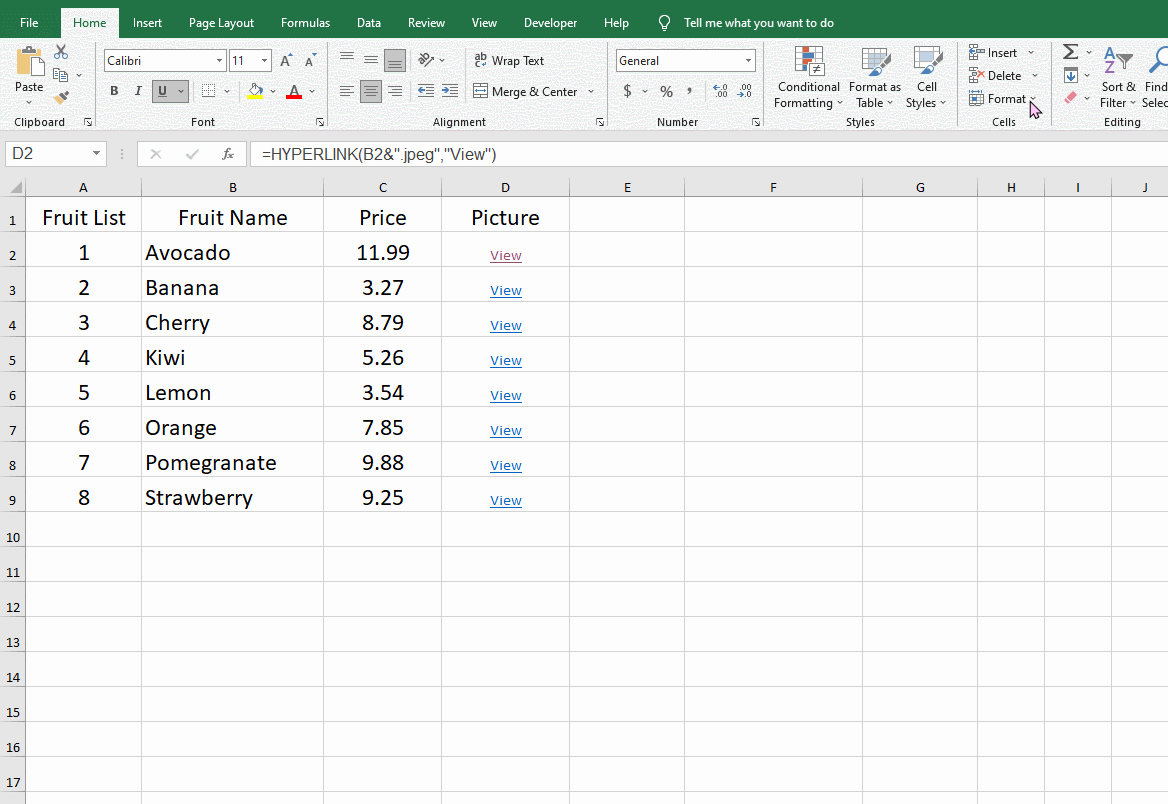Toggle Merge & Center
This screenshot has width=1168, height=804.
click(526, 91)
